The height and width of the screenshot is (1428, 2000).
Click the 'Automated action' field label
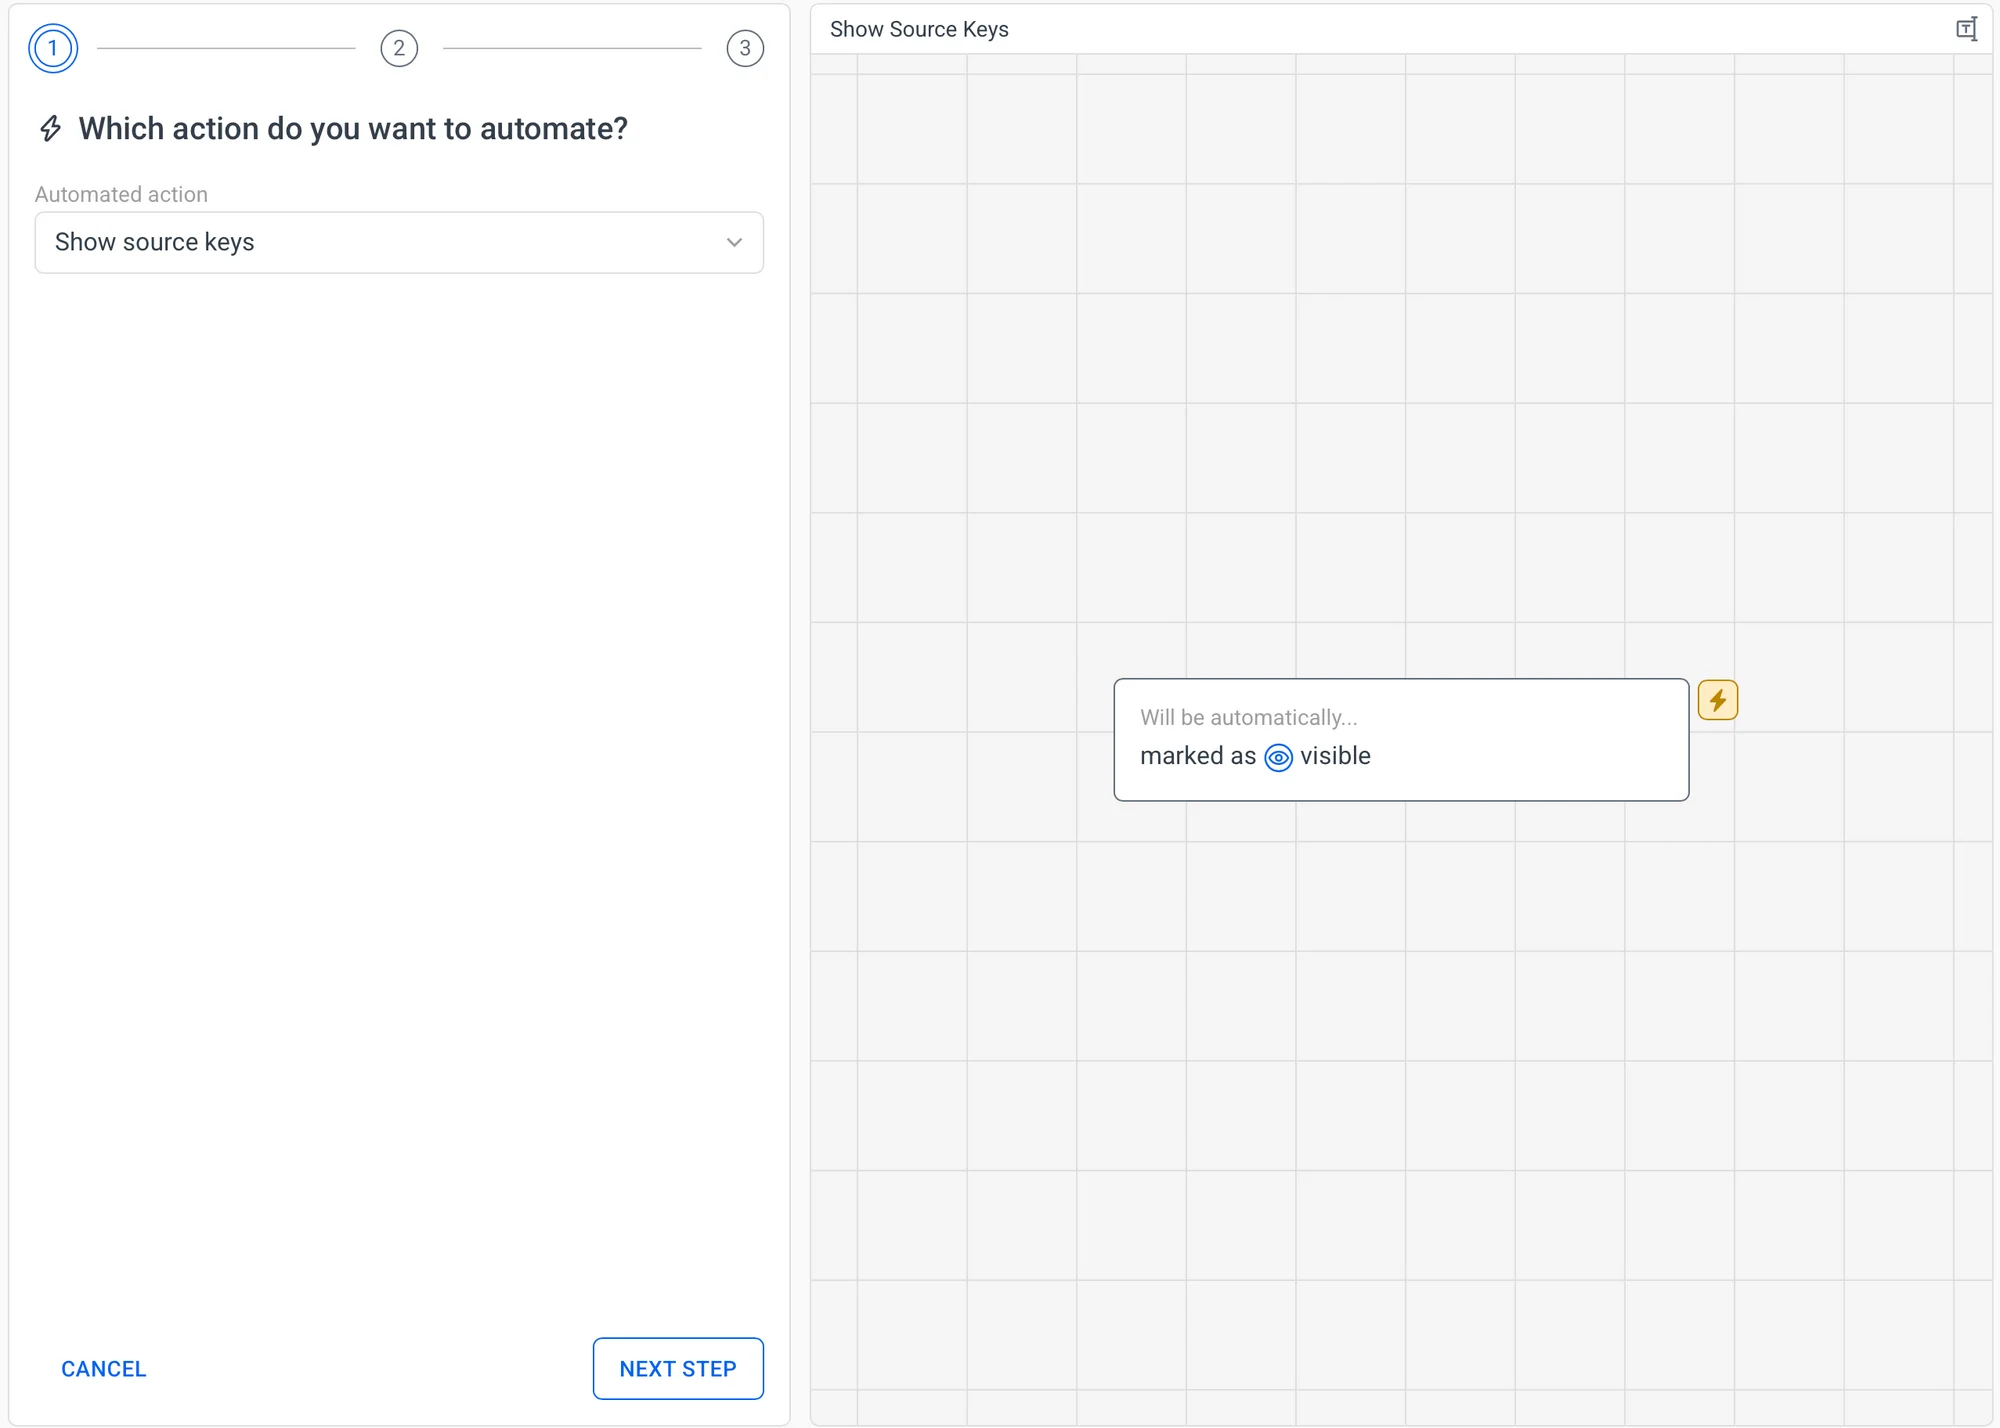pos(121,194)
